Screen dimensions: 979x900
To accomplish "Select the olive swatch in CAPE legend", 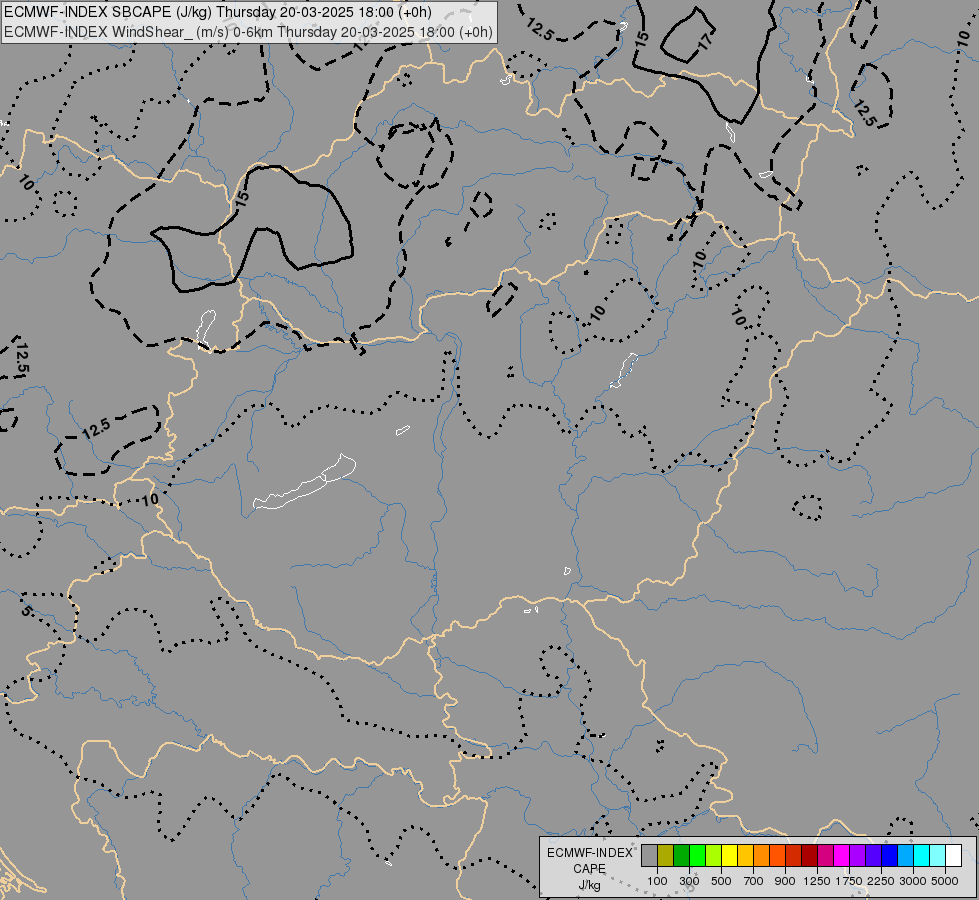I will (x=666, y=855).
